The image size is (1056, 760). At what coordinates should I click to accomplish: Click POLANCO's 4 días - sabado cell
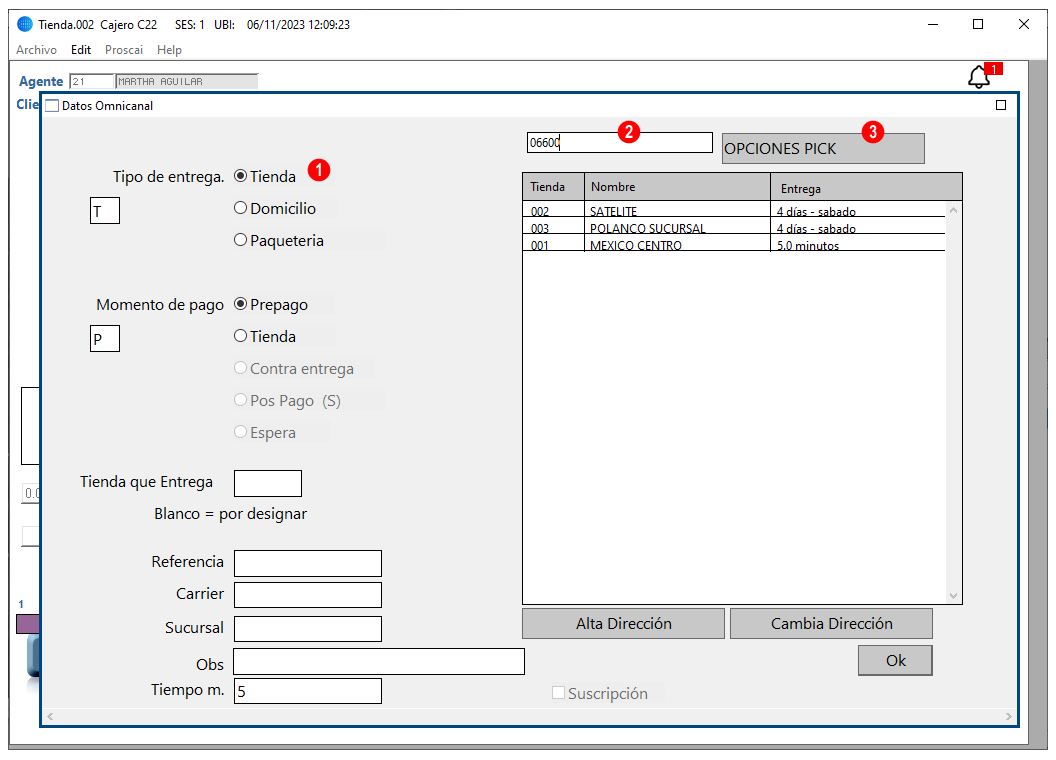858,226
